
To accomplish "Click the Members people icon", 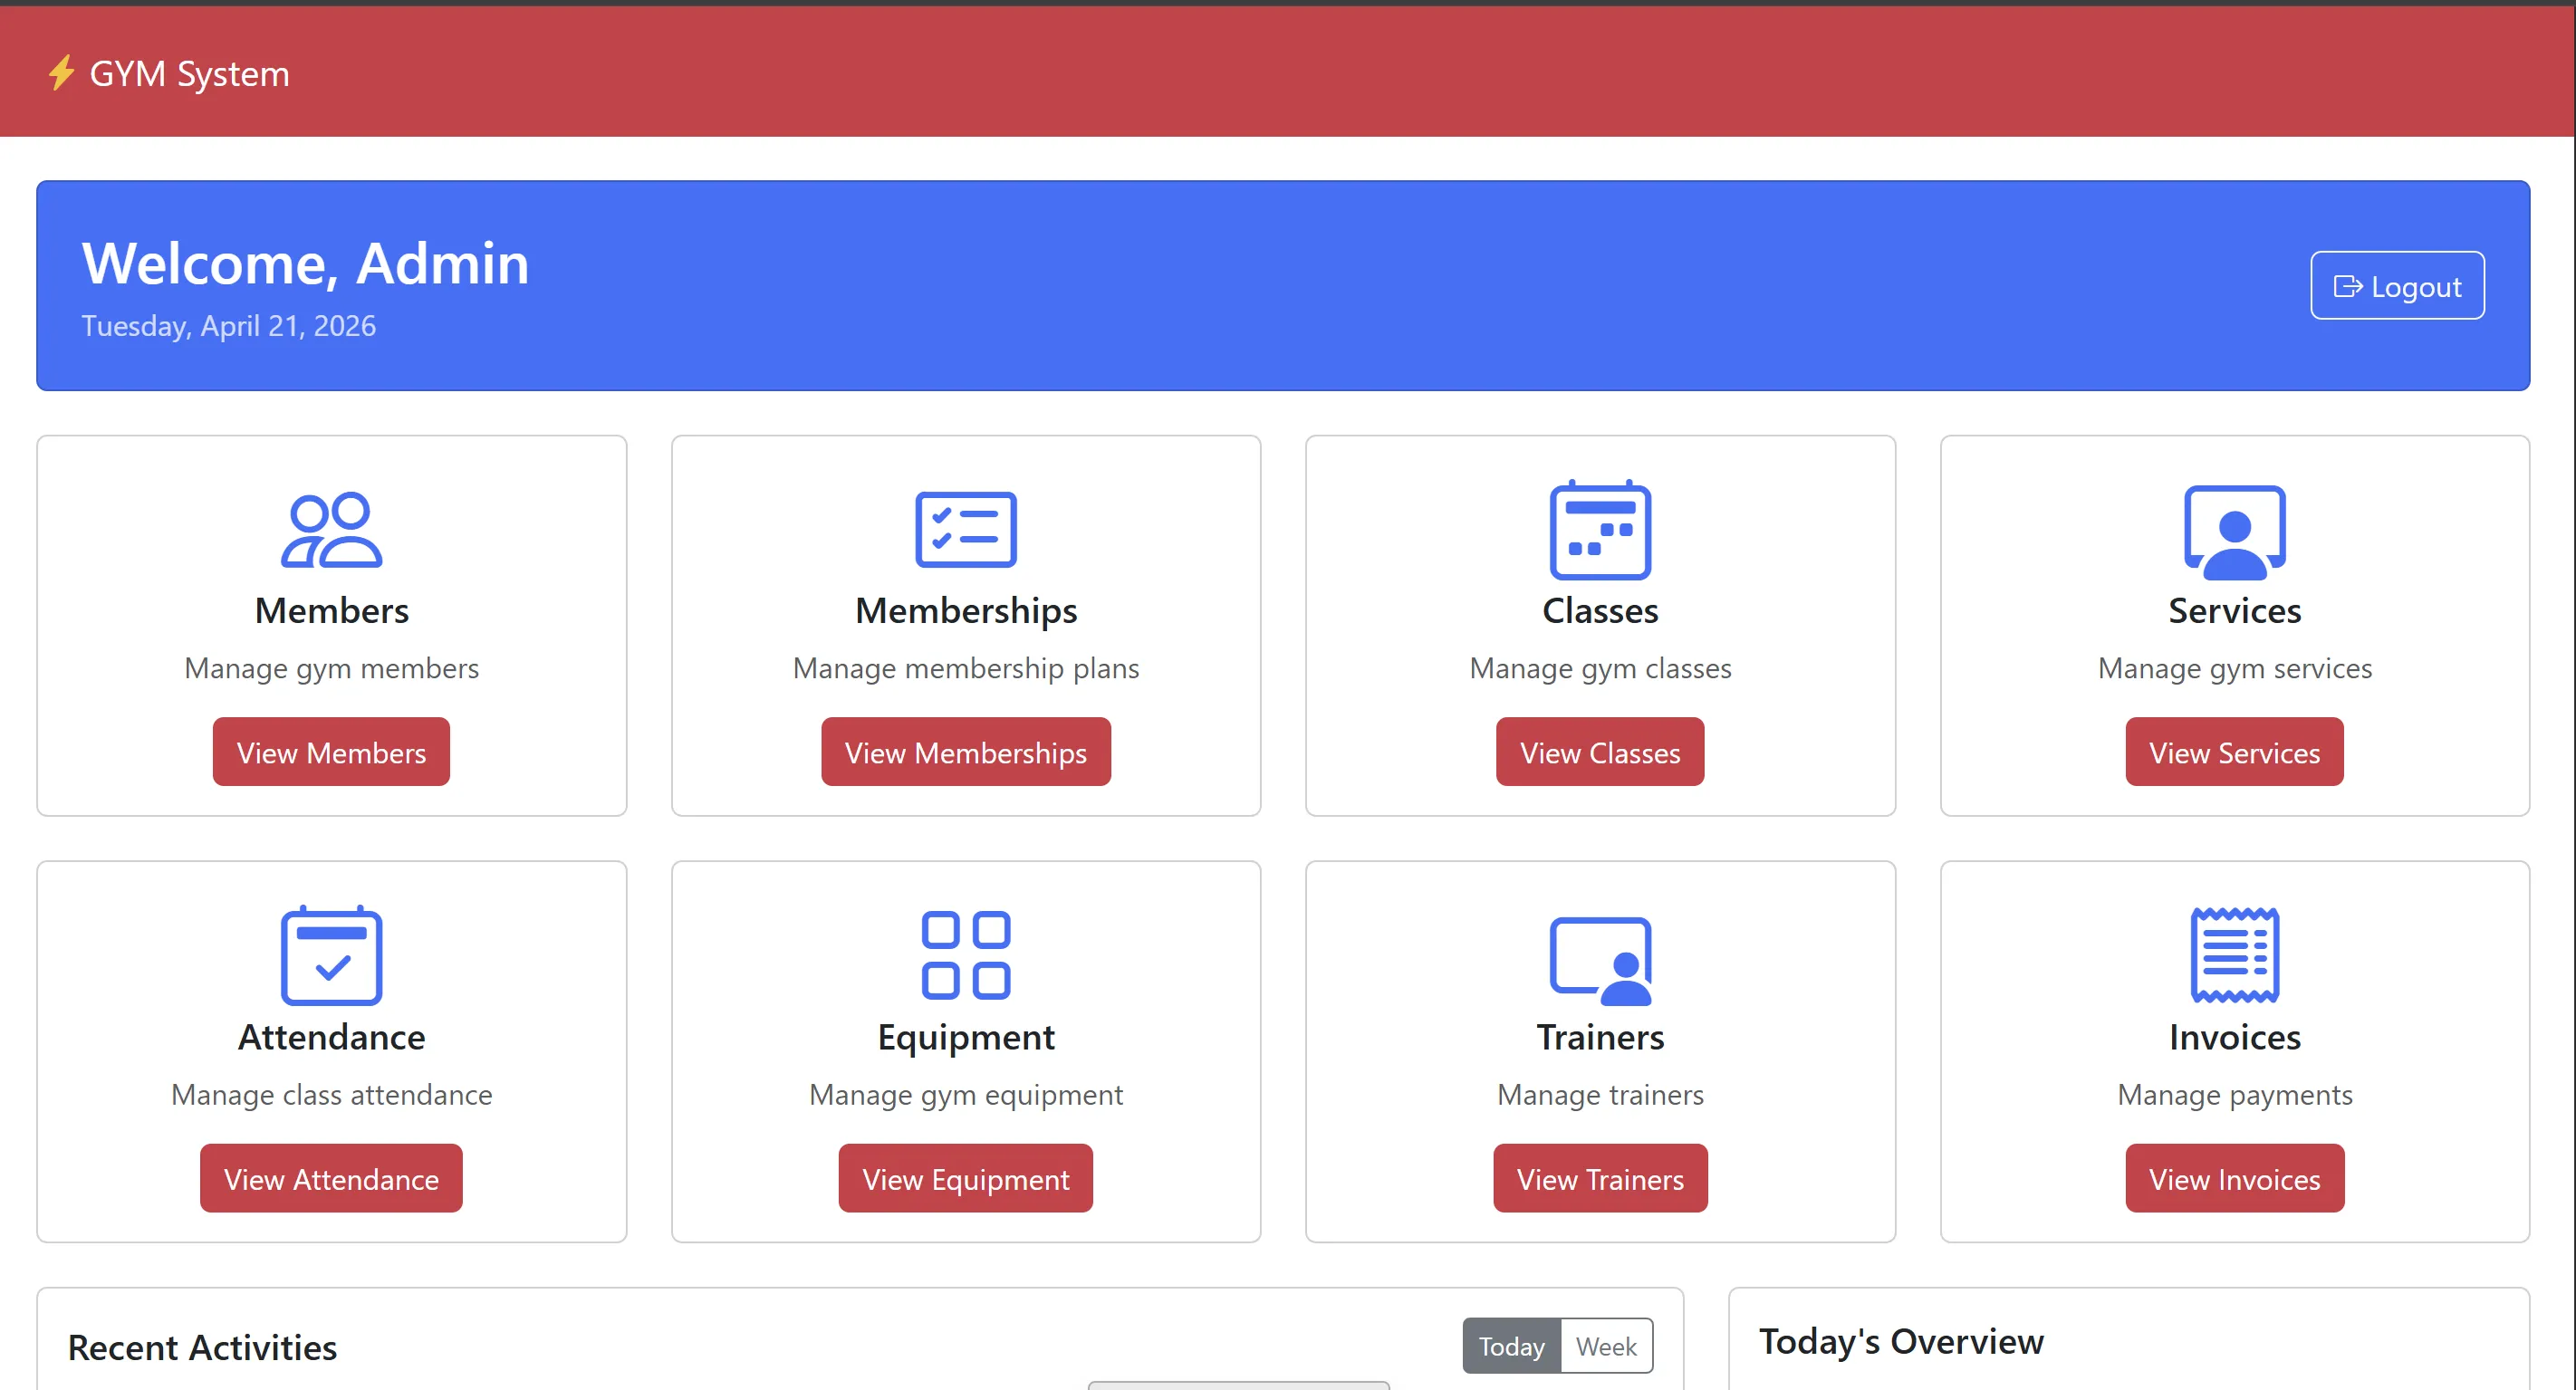I will coord(331,530).
